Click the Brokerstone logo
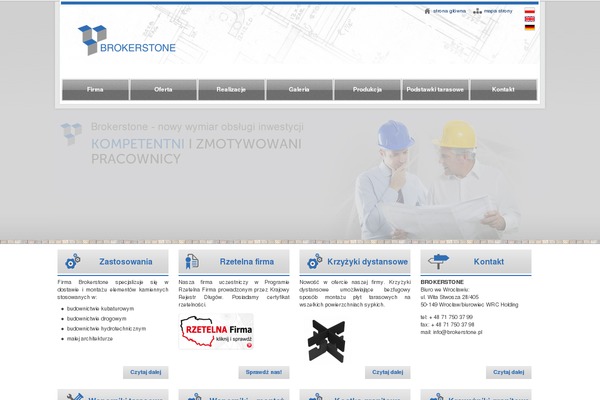The image size is (600, 400). 126,40
